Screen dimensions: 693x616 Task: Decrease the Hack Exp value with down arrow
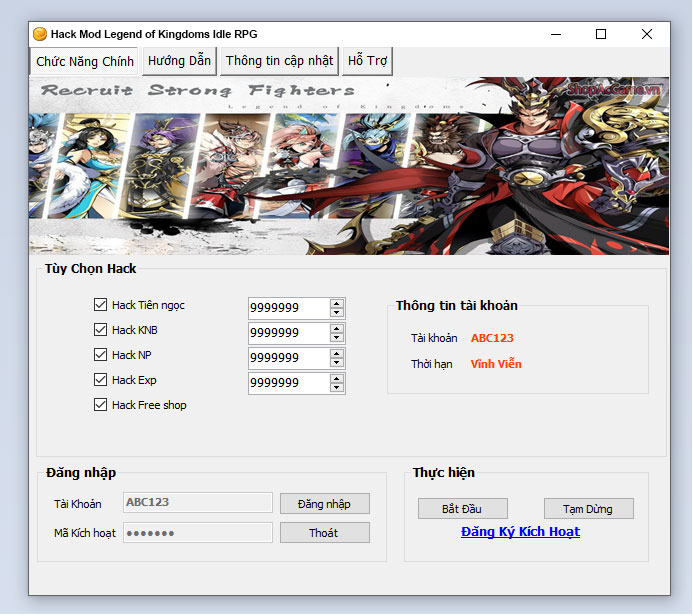click(x=337, y=388)
